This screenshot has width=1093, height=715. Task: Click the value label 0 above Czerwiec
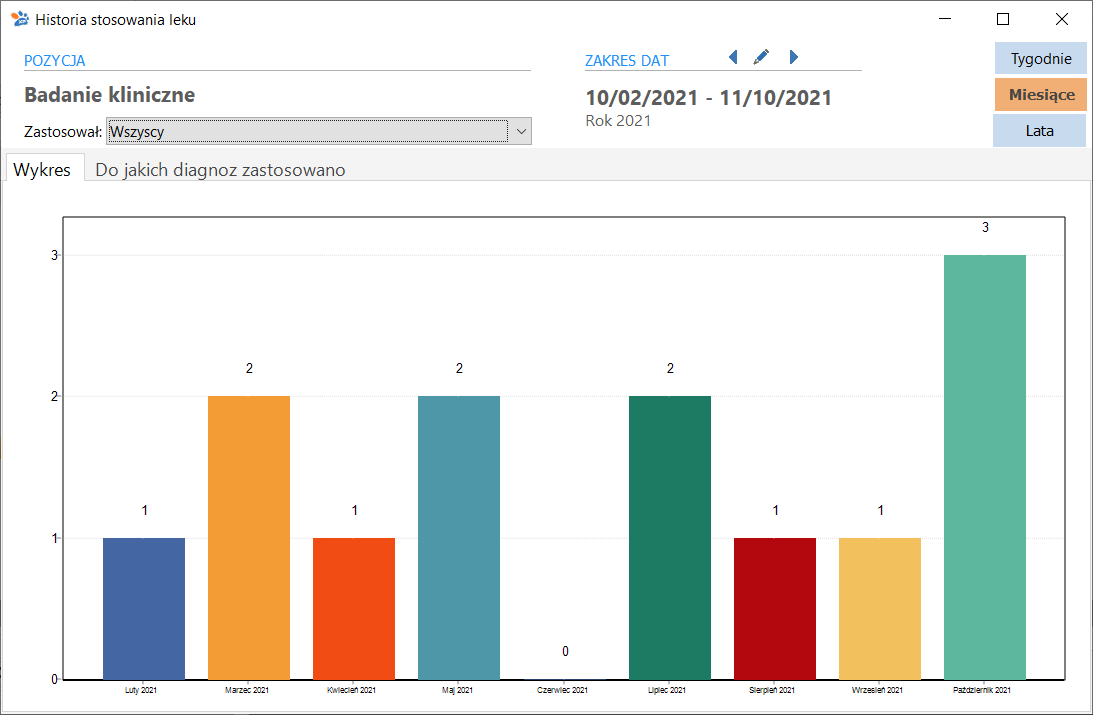click(x=565, y=652)
